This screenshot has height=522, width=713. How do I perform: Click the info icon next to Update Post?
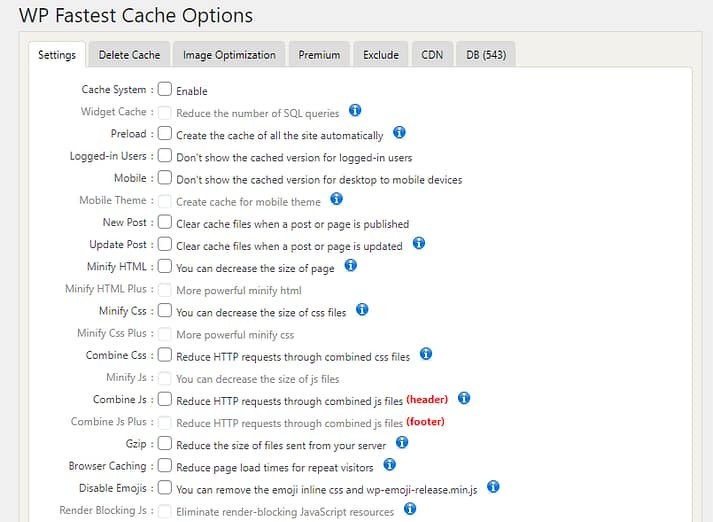click(419, 243)
